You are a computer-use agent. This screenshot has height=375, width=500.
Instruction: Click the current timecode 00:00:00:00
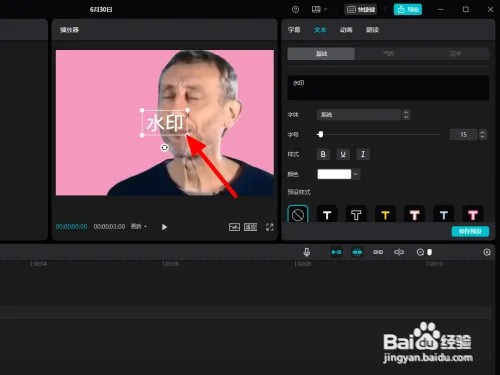[x=72, y=227]
